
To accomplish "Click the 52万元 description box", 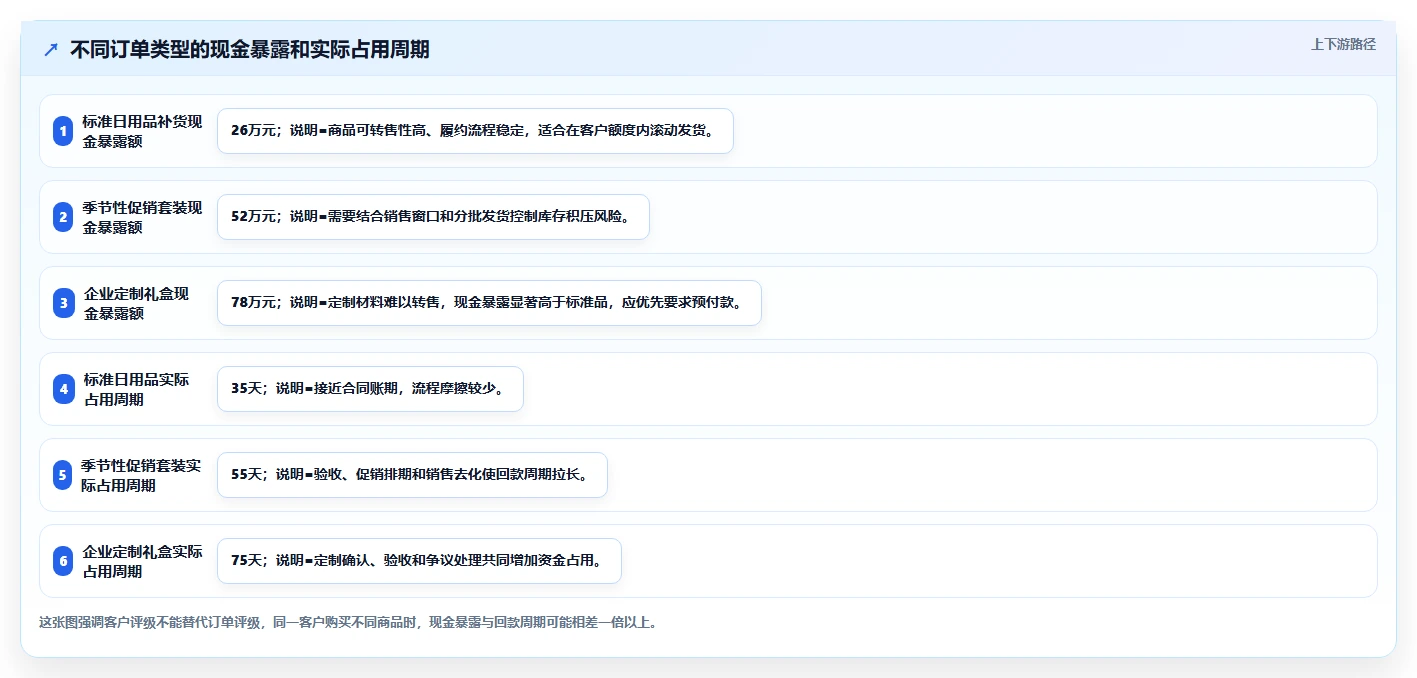I will tap(433, 217).
